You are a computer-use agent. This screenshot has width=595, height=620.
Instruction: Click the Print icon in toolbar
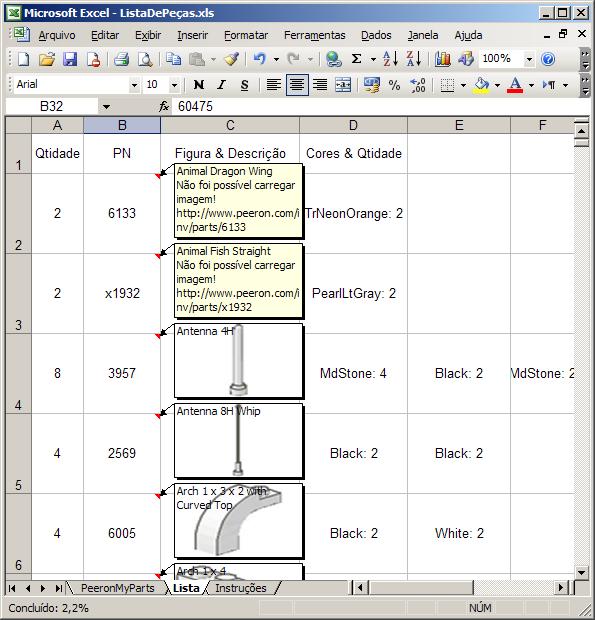(121, 59)
